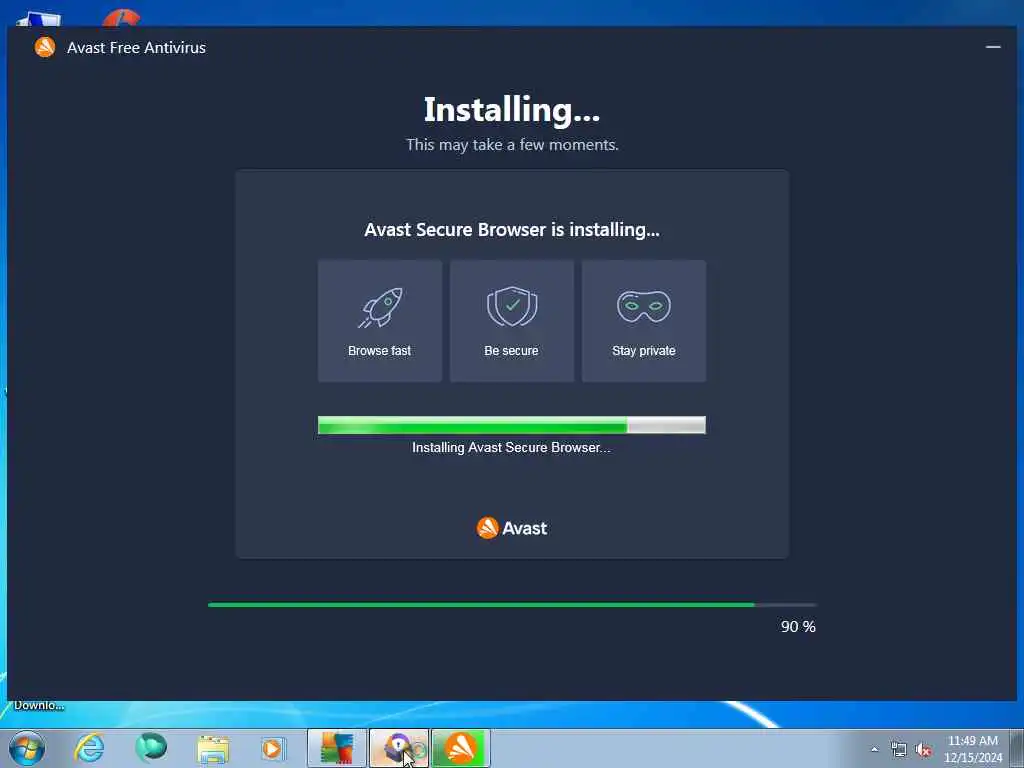The width and height of the screenshot is (1024, 768).
Task: Click the Avast Free Antivirus window title
Action: (136, 48)
